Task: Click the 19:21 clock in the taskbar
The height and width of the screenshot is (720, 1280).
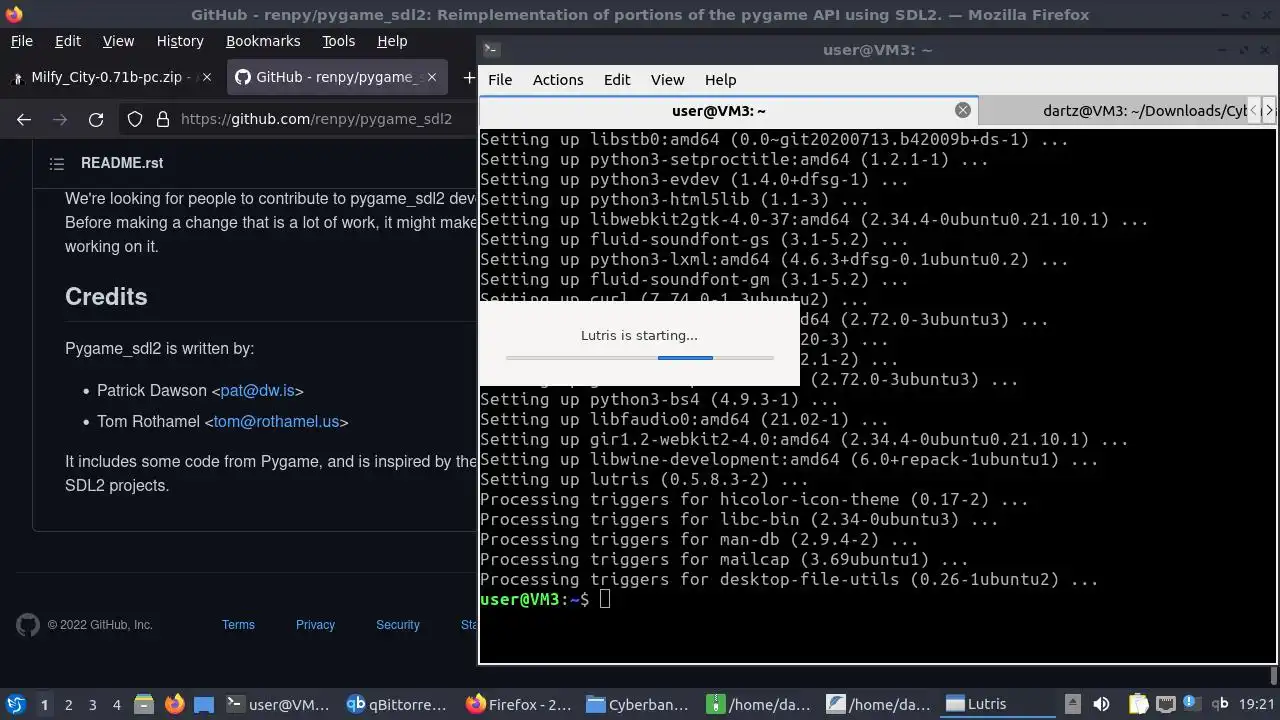Action: (x=1257, y=704)
